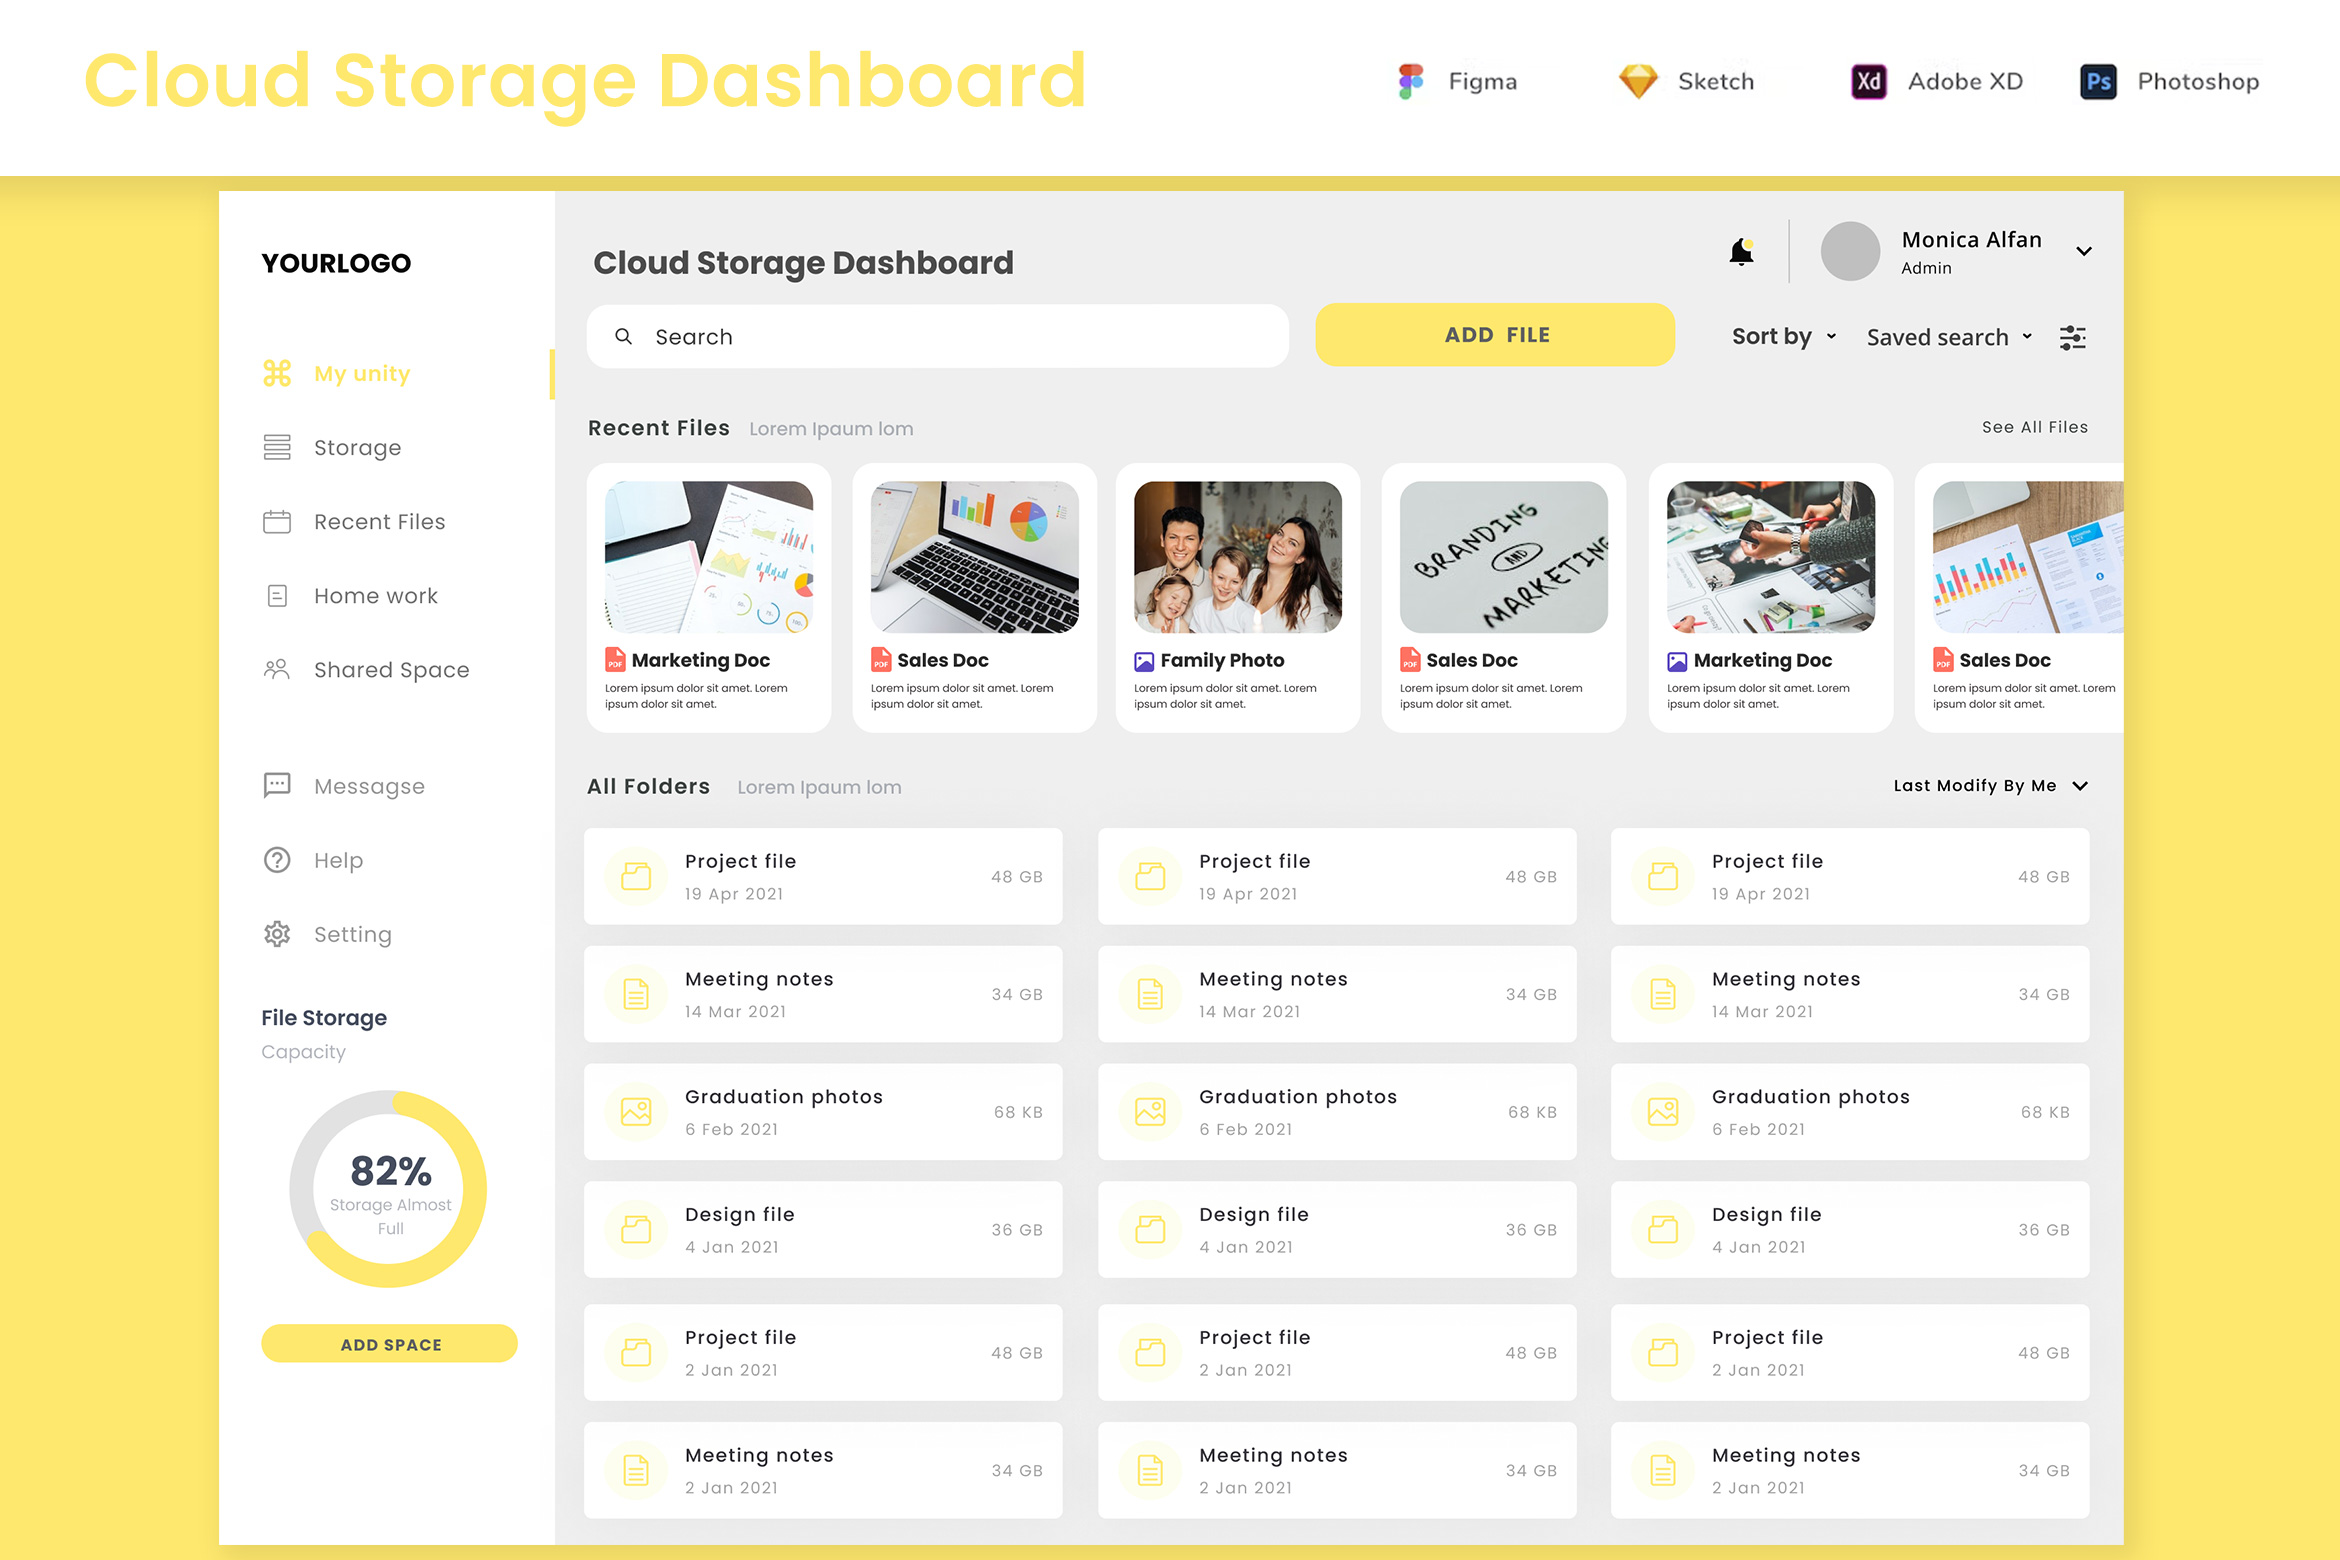Click the Sketch diamond icon
The height and width of the screenshot is (1560, 2340).
click(1638, 81)
